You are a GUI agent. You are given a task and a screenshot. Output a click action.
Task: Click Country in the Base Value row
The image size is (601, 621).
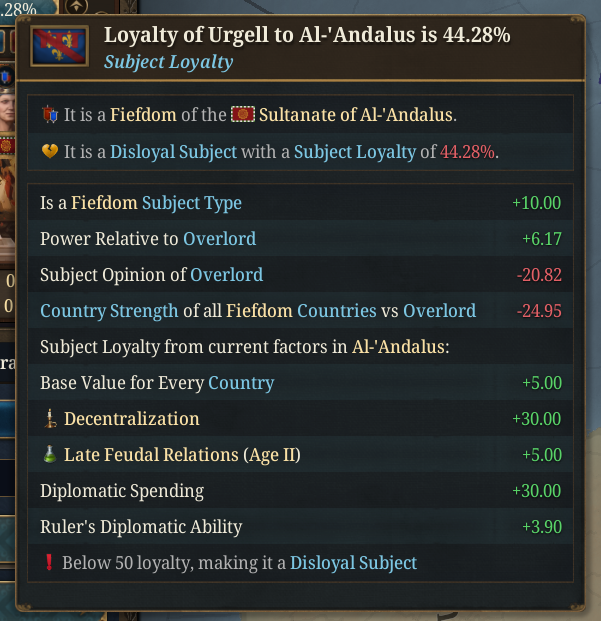click(x=239, y=383)
